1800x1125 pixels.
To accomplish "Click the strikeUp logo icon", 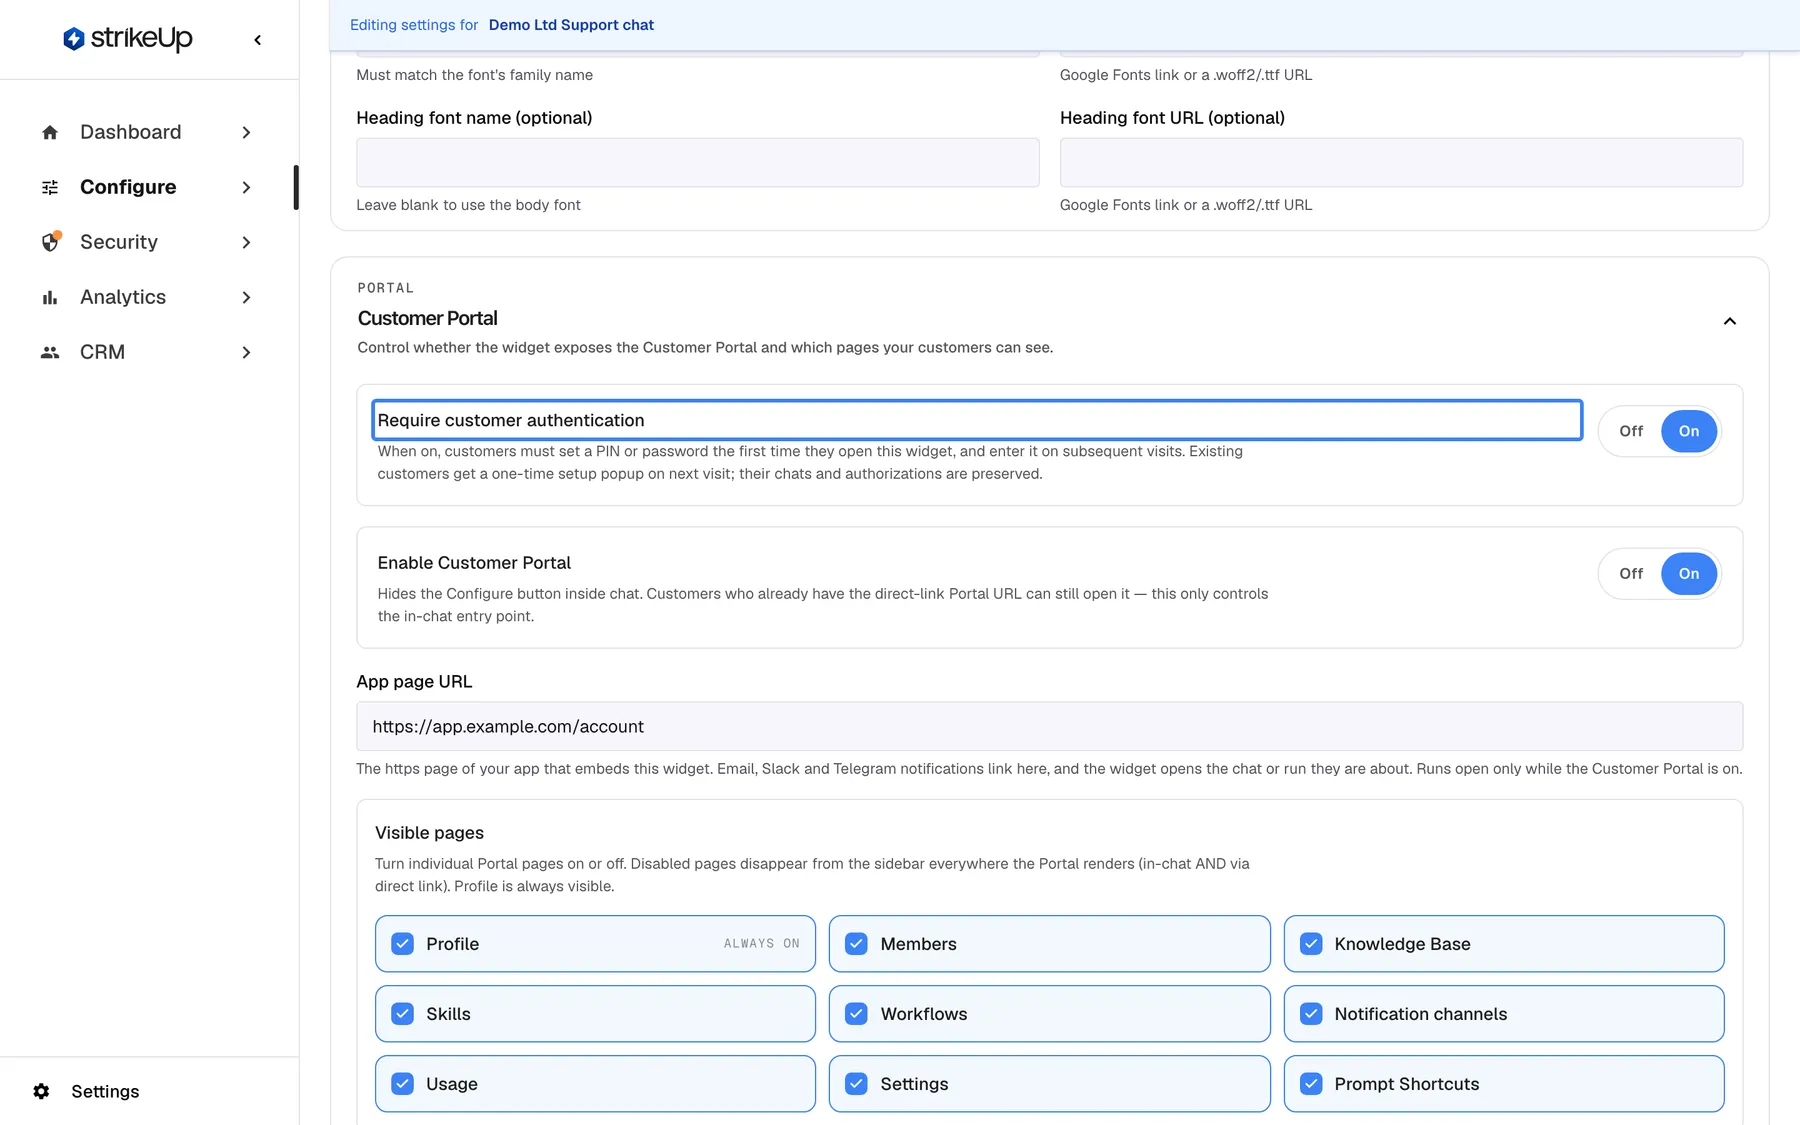I will pyautogui.click(x=73, y=39).
